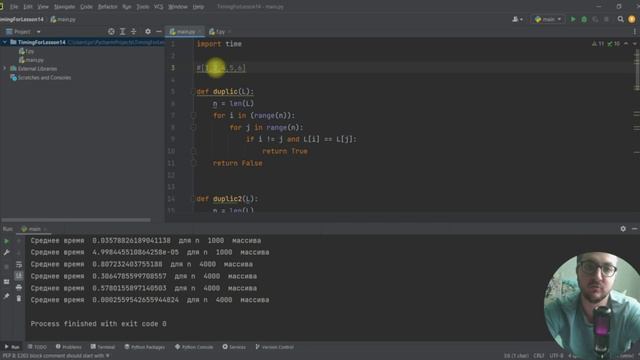Click CRLF line separator in the status bar
Screen dimensions: 640x360
(x=539, y=356)
